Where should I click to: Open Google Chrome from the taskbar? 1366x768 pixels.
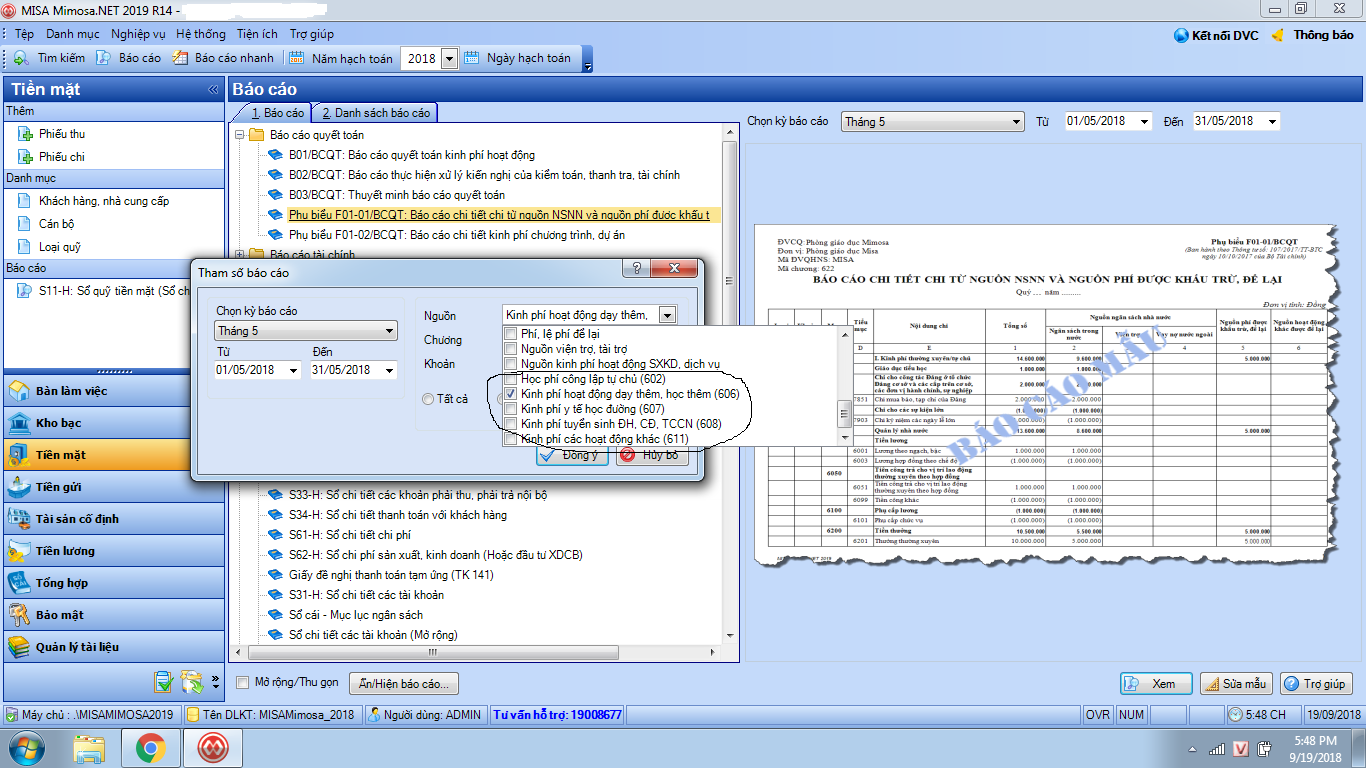[151, 748]
